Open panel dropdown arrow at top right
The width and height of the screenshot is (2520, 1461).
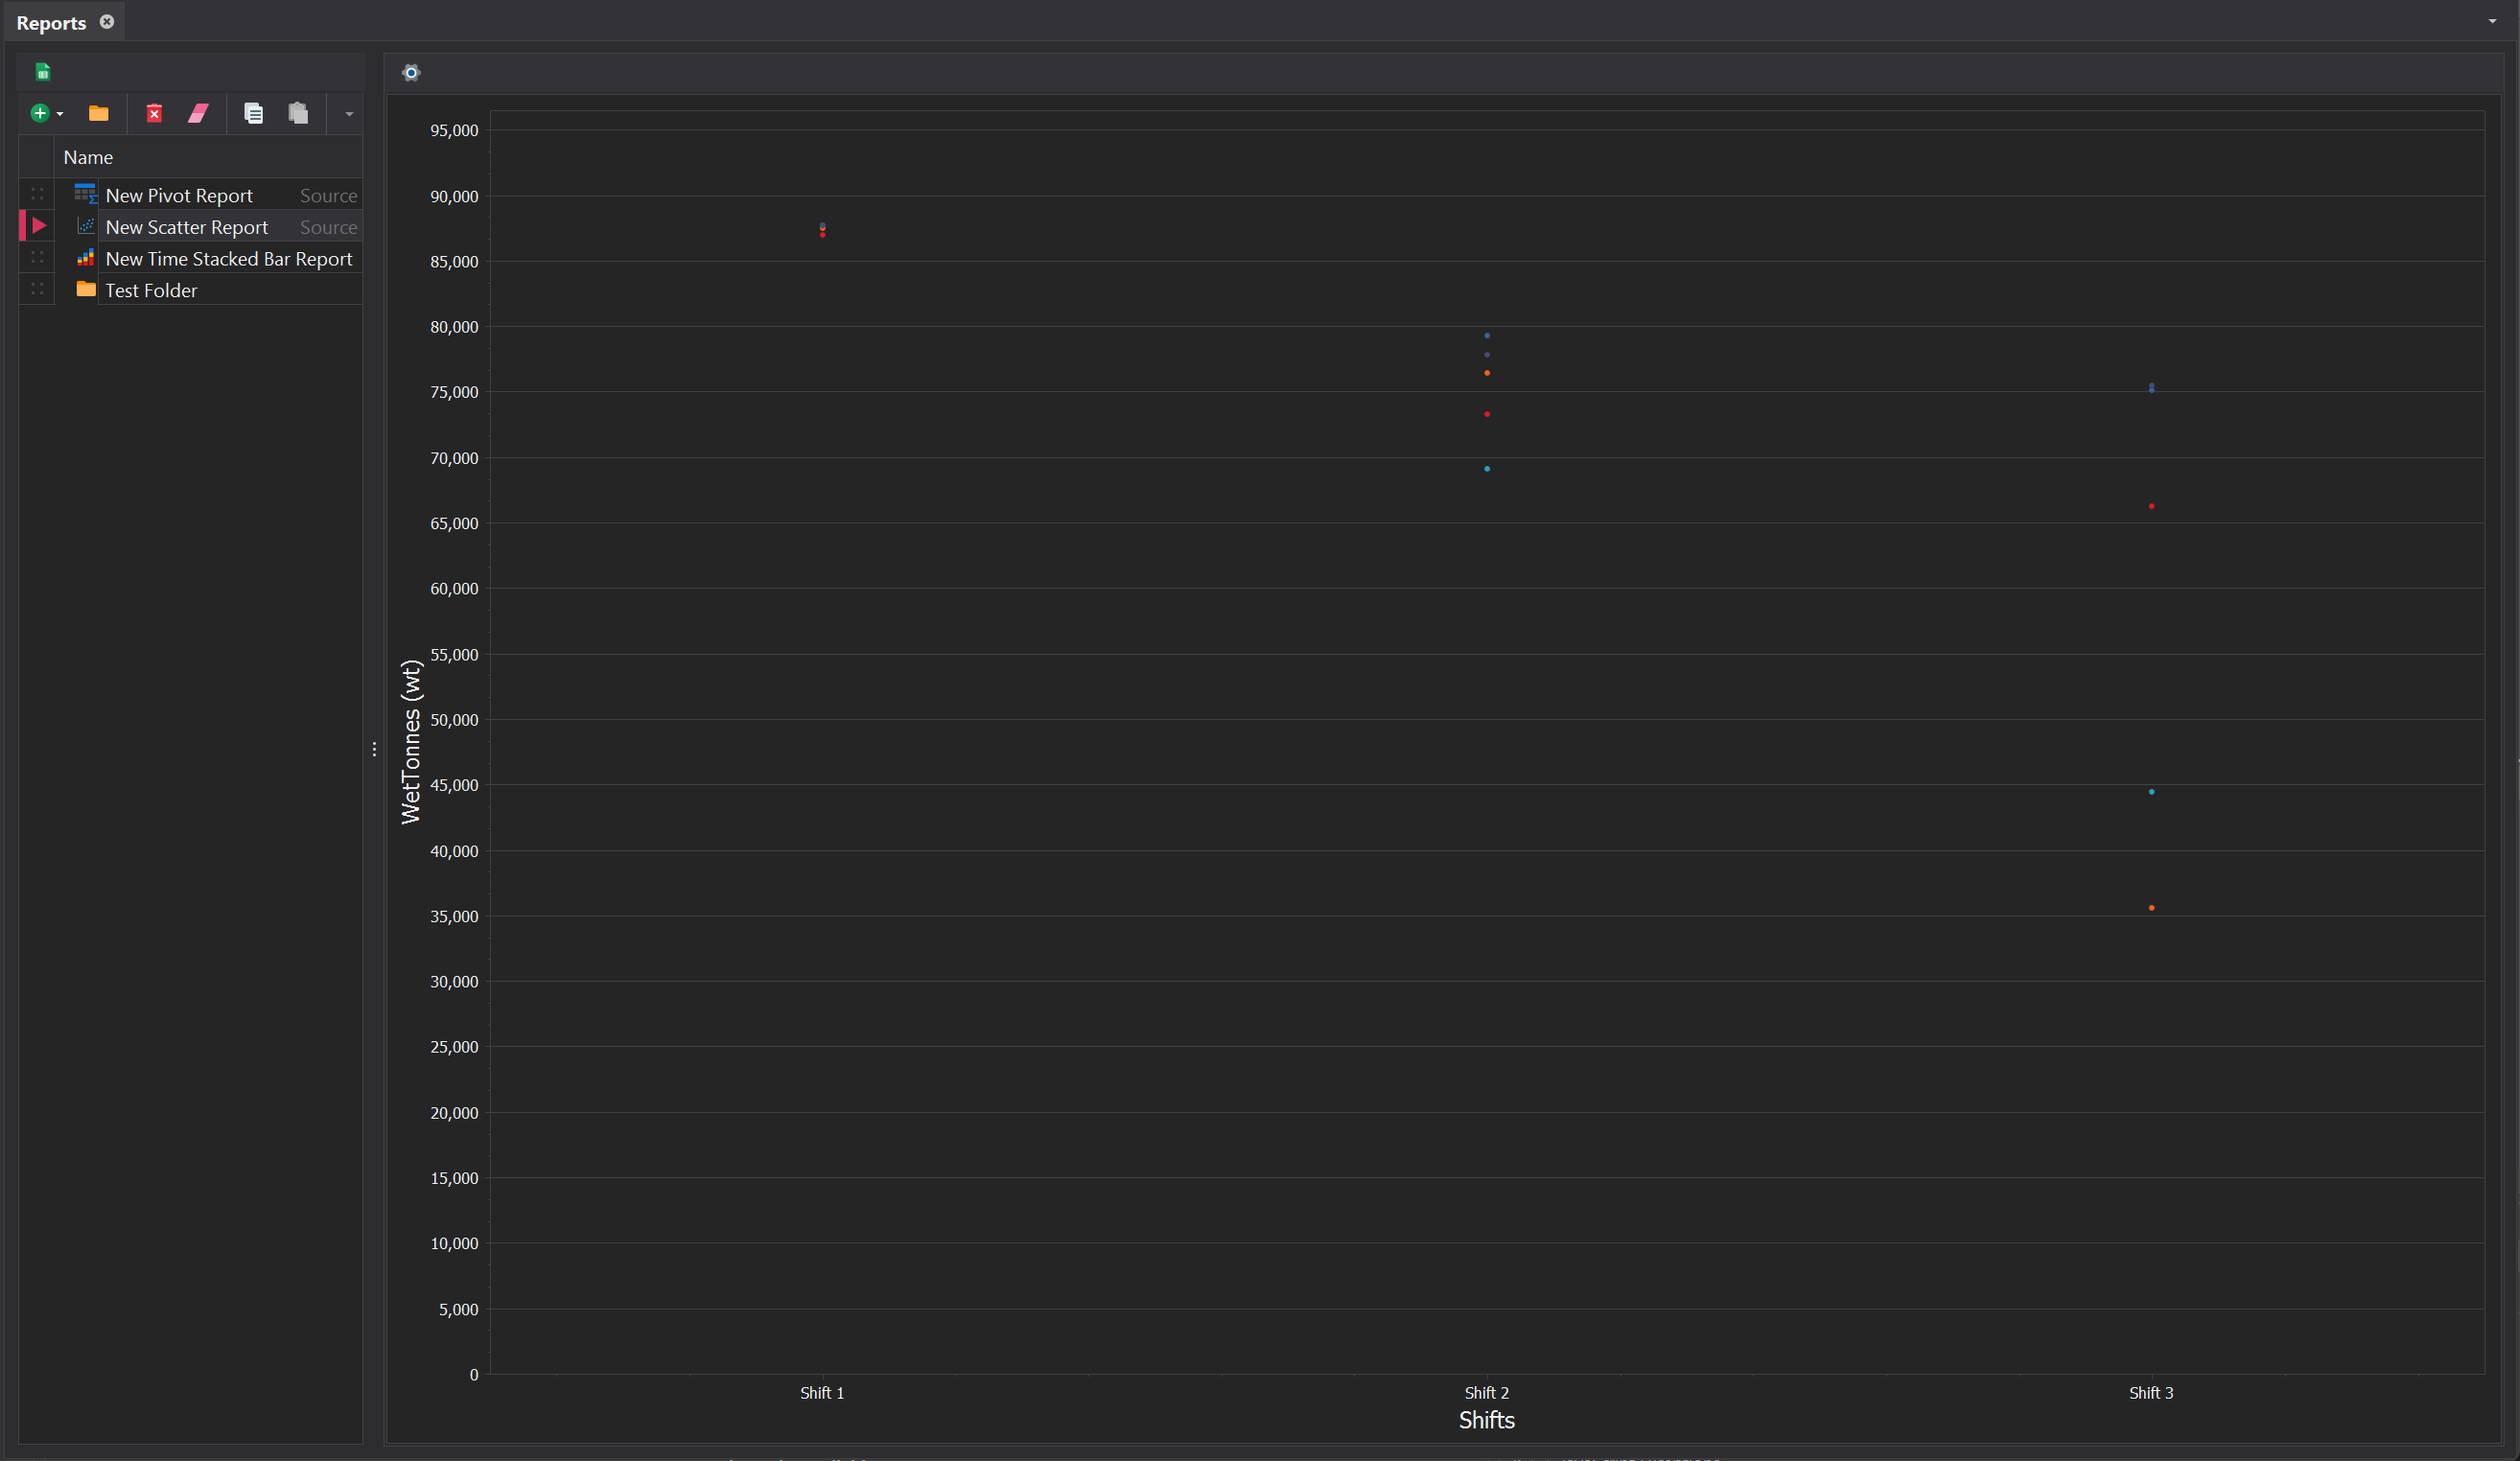2492,21
